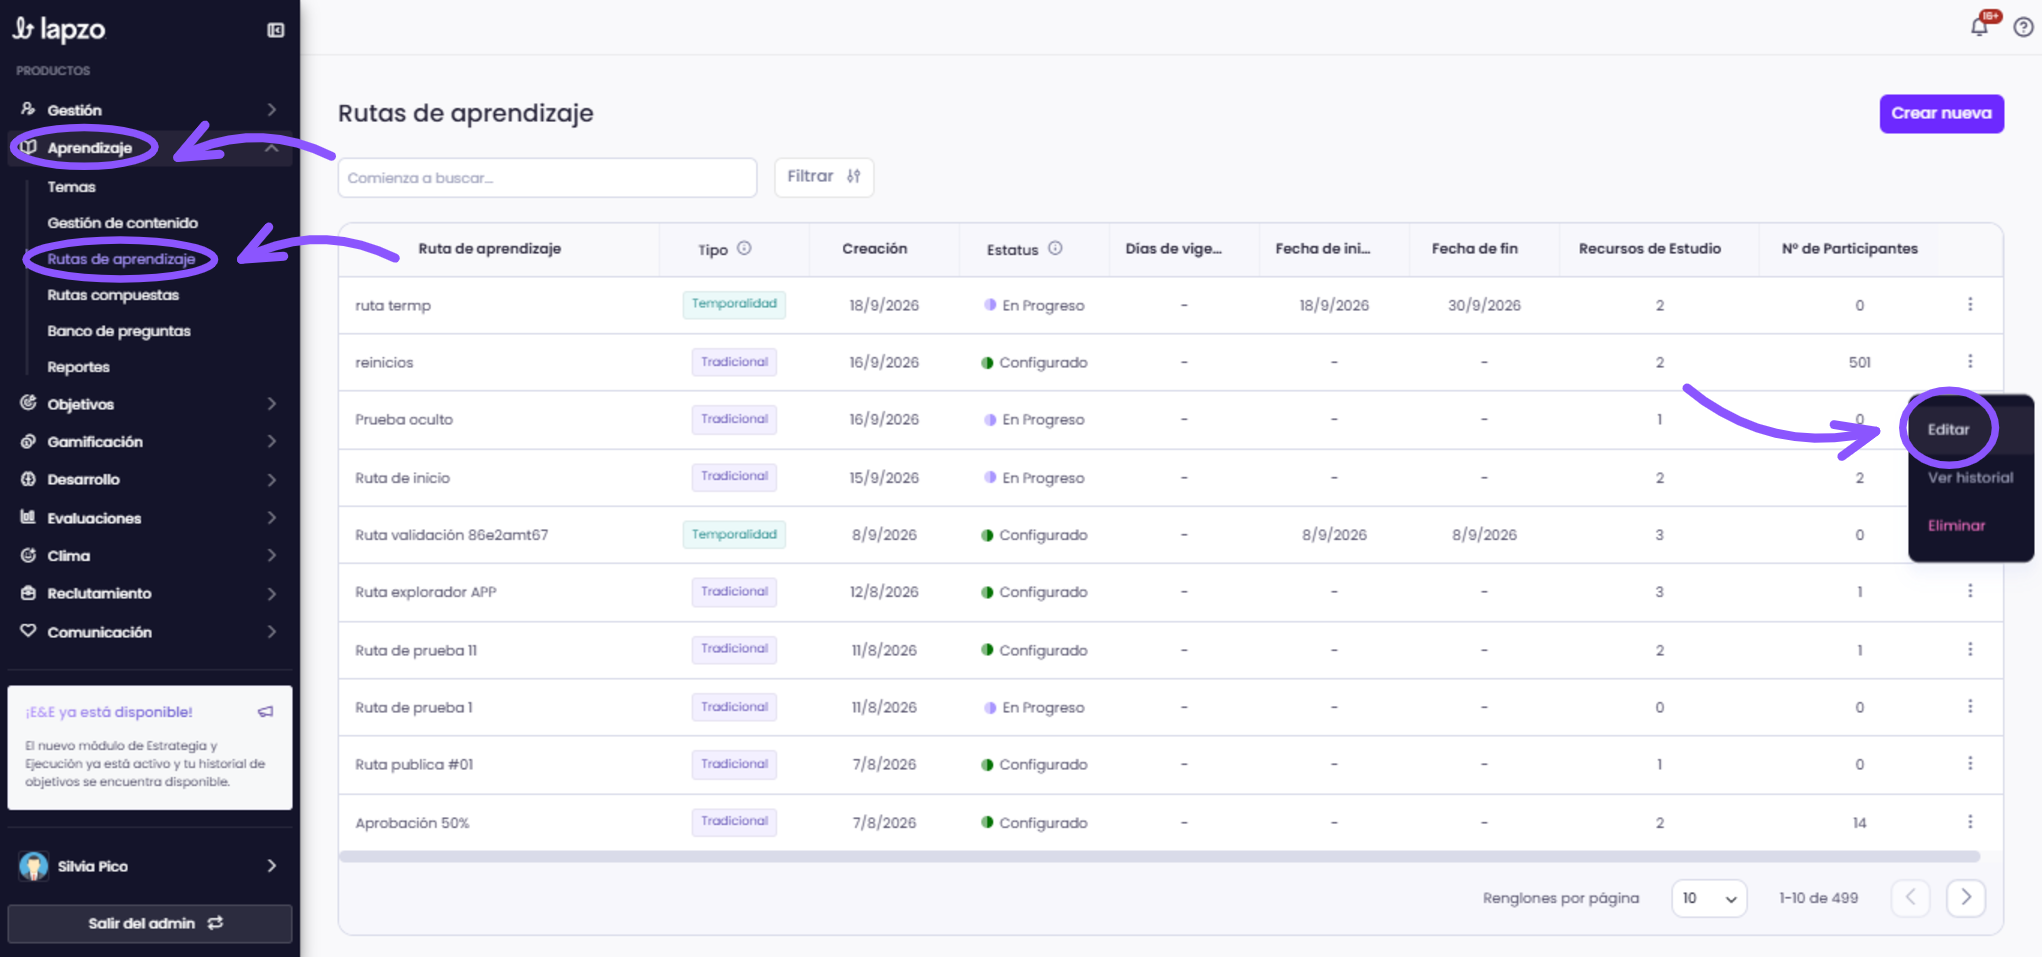Open Rutas compuestas in the sidebar
The width and height of the screenshot is (2042, 957).
(x=113, y=295)
